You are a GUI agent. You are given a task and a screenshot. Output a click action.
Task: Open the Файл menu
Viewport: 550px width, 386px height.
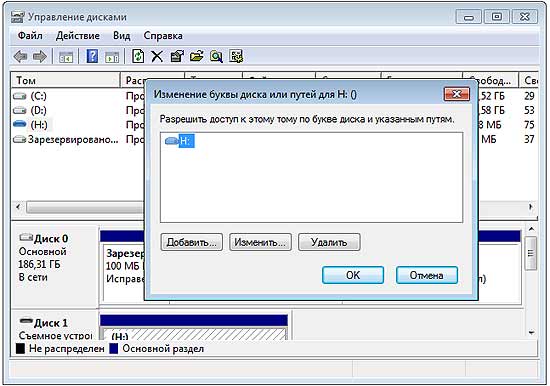tap(30, 36)
